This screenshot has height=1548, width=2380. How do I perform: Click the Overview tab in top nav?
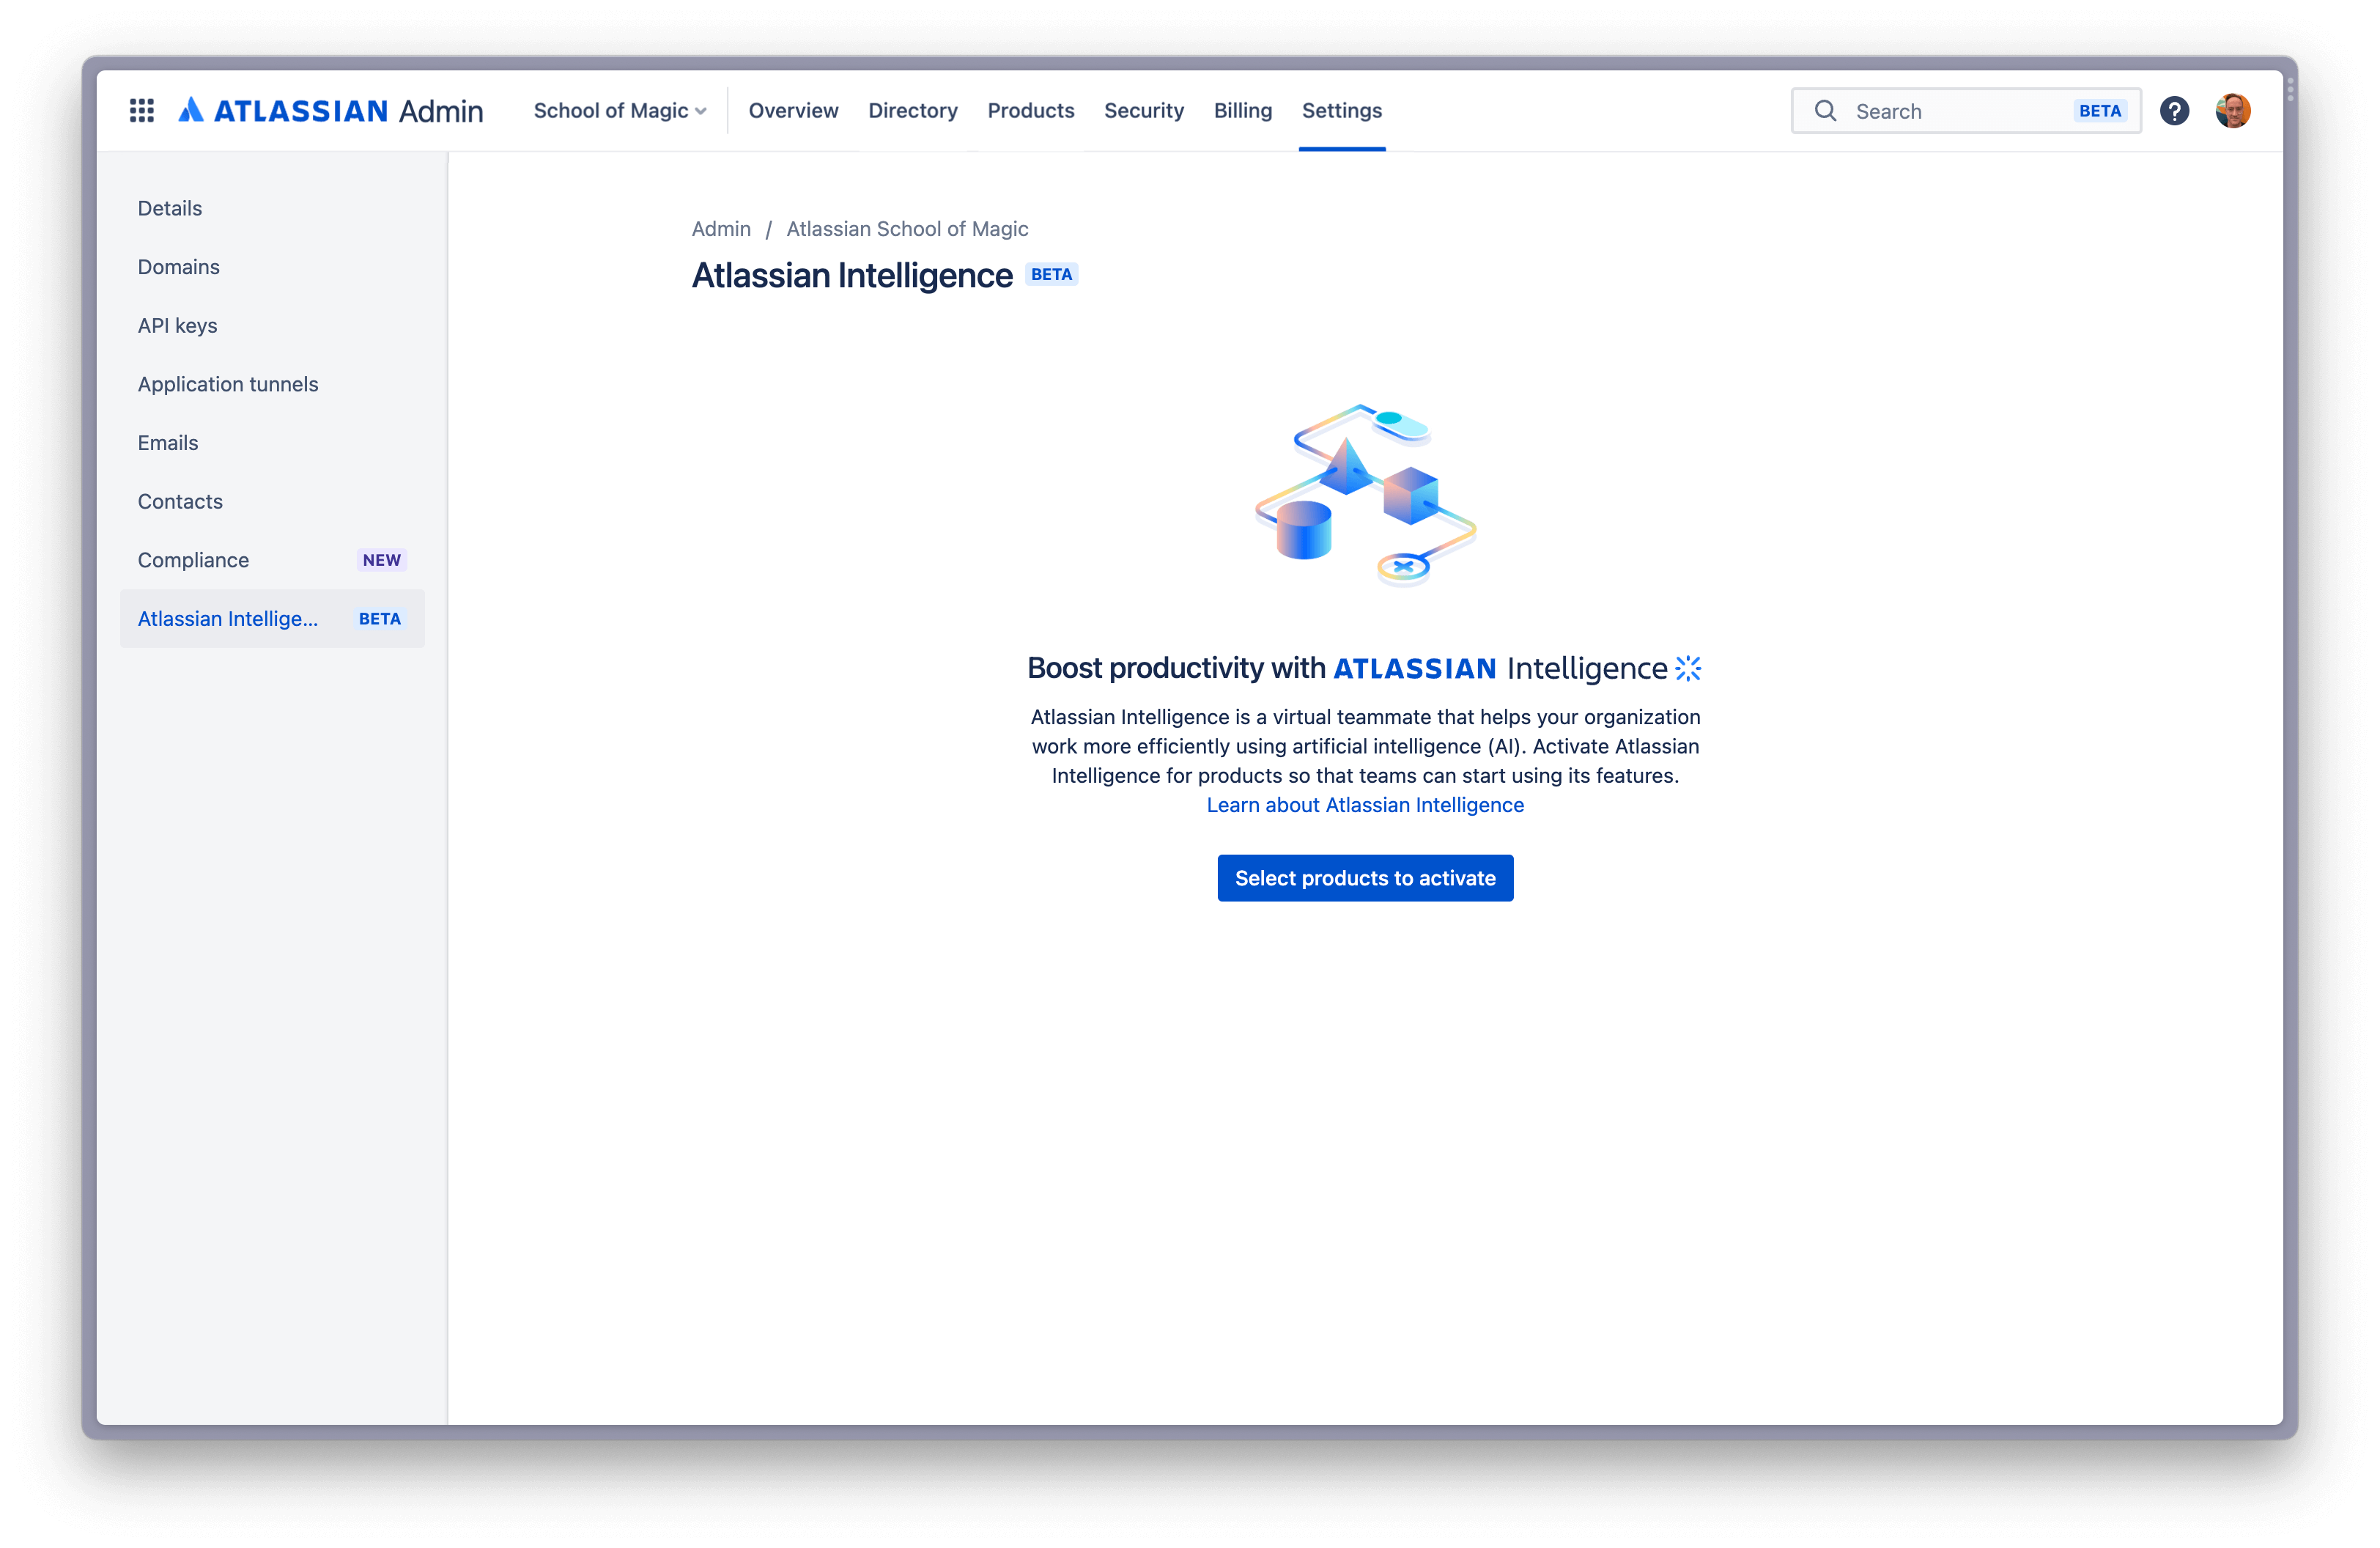coord(793,109)
